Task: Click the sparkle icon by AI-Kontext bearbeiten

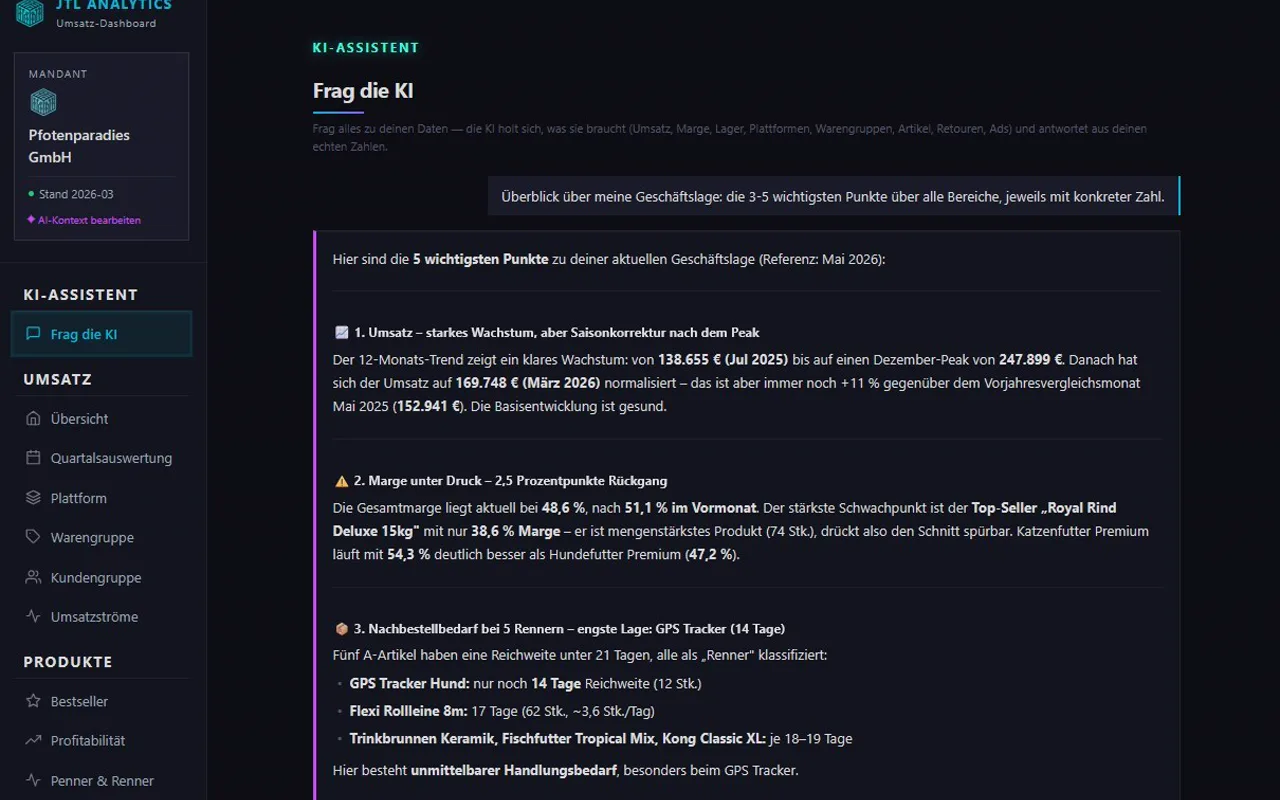Action: [x=31, y=220]
